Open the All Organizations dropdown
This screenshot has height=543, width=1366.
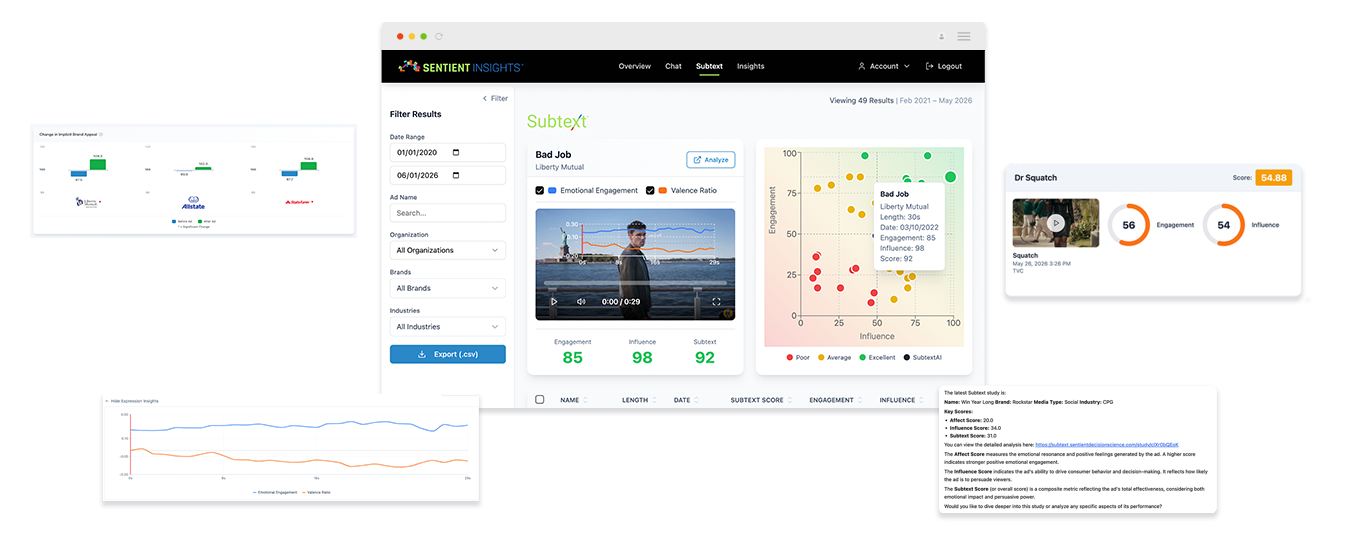point(447,250)
